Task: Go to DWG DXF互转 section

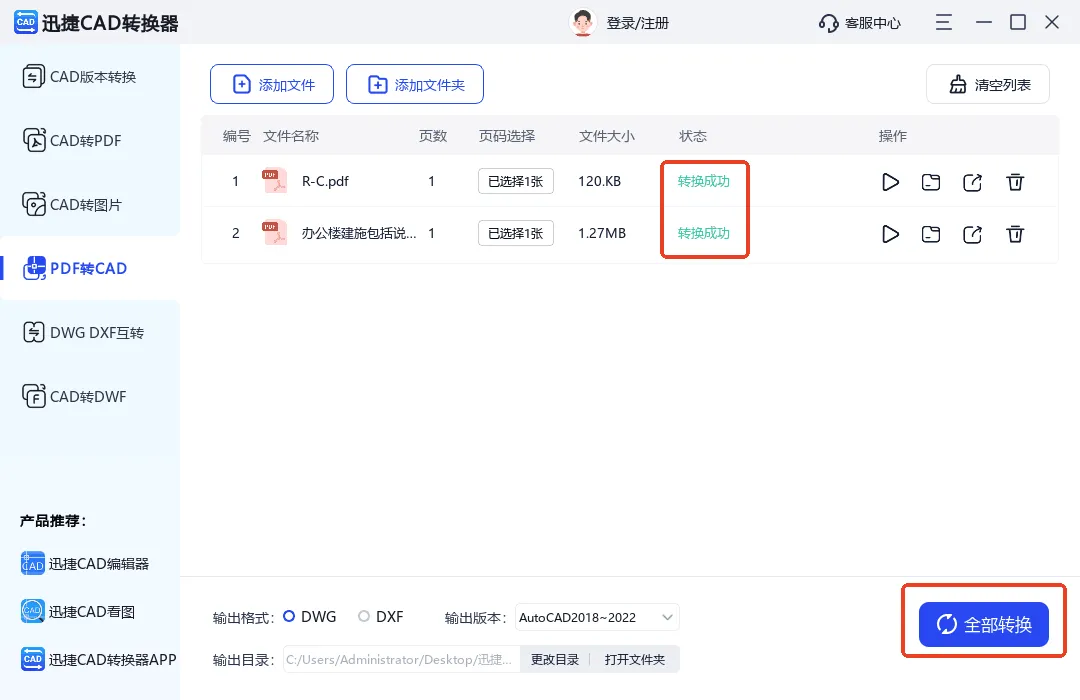Action: point(83,333)
